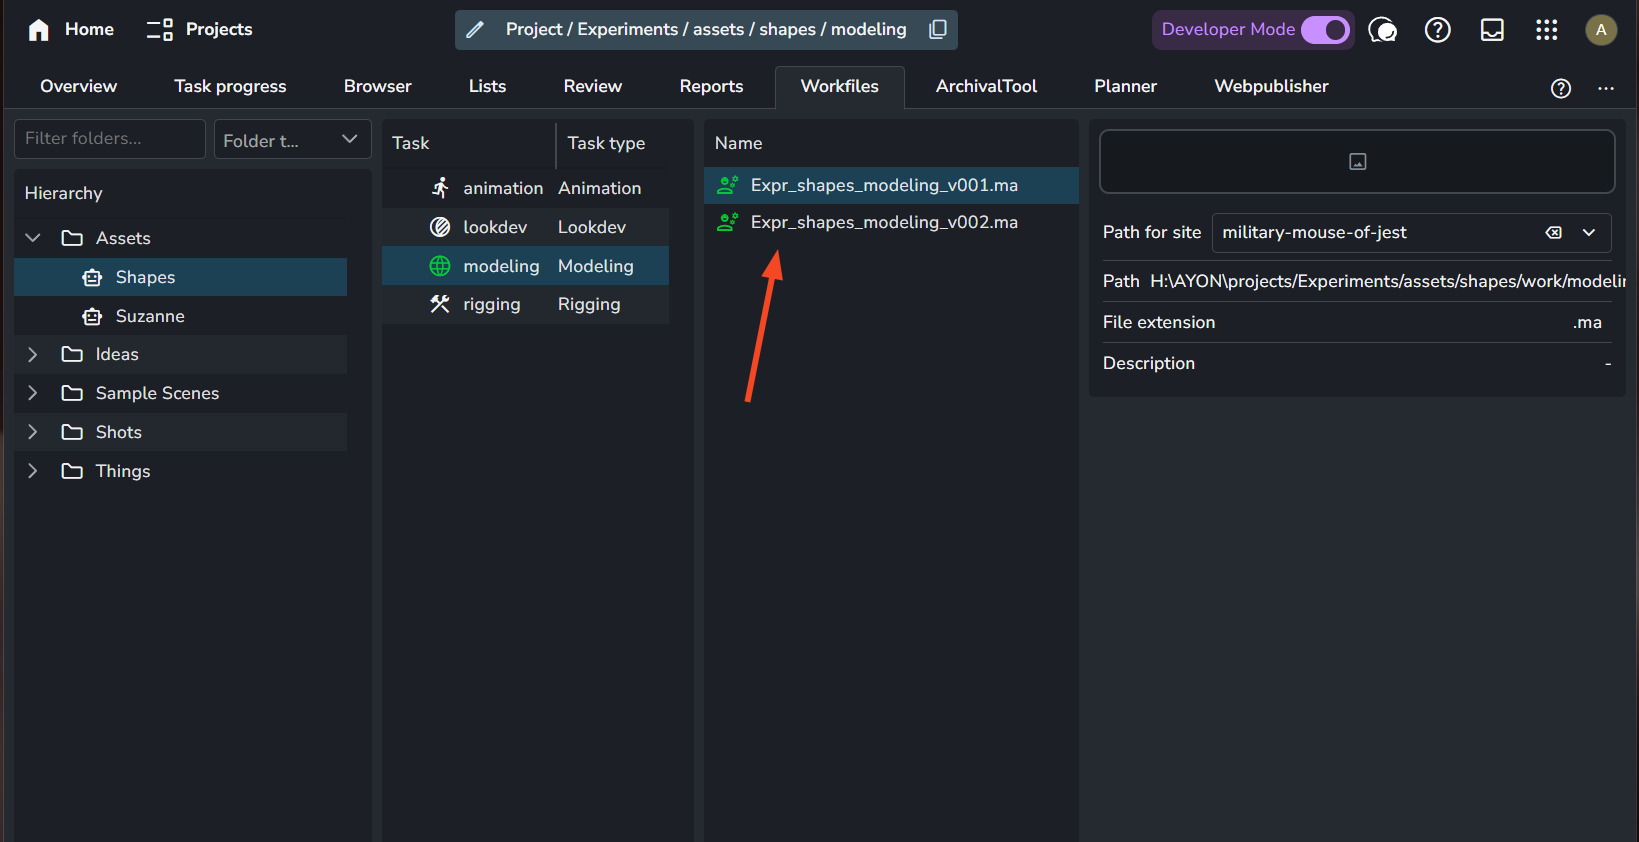This screenshot has width=1639, height=842.
Task: Click the Ideas folder icon
Action: [72, 354]
